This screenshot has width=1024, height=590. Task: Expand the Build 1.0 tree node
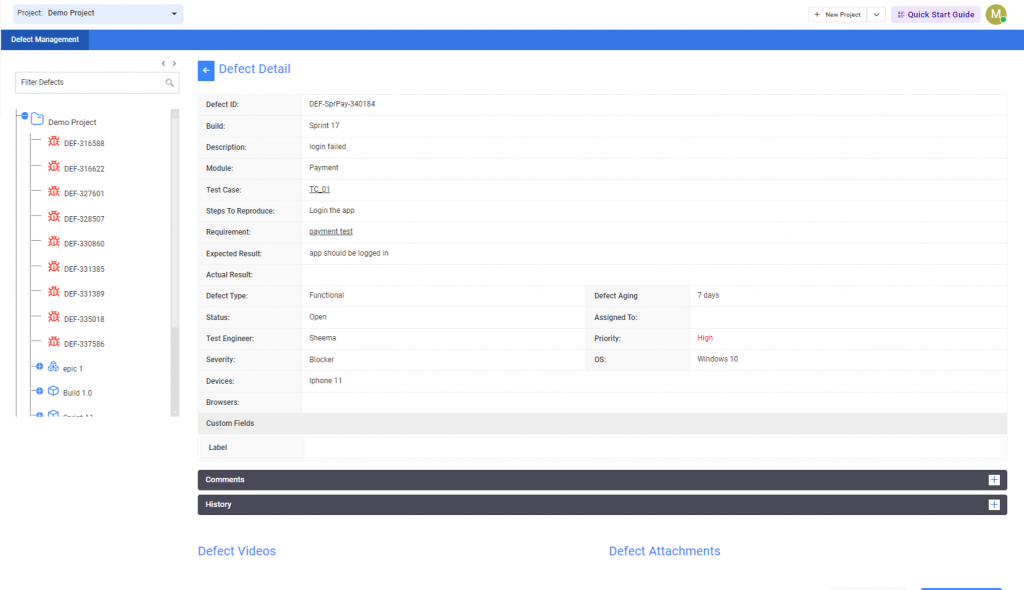(40, 391)
